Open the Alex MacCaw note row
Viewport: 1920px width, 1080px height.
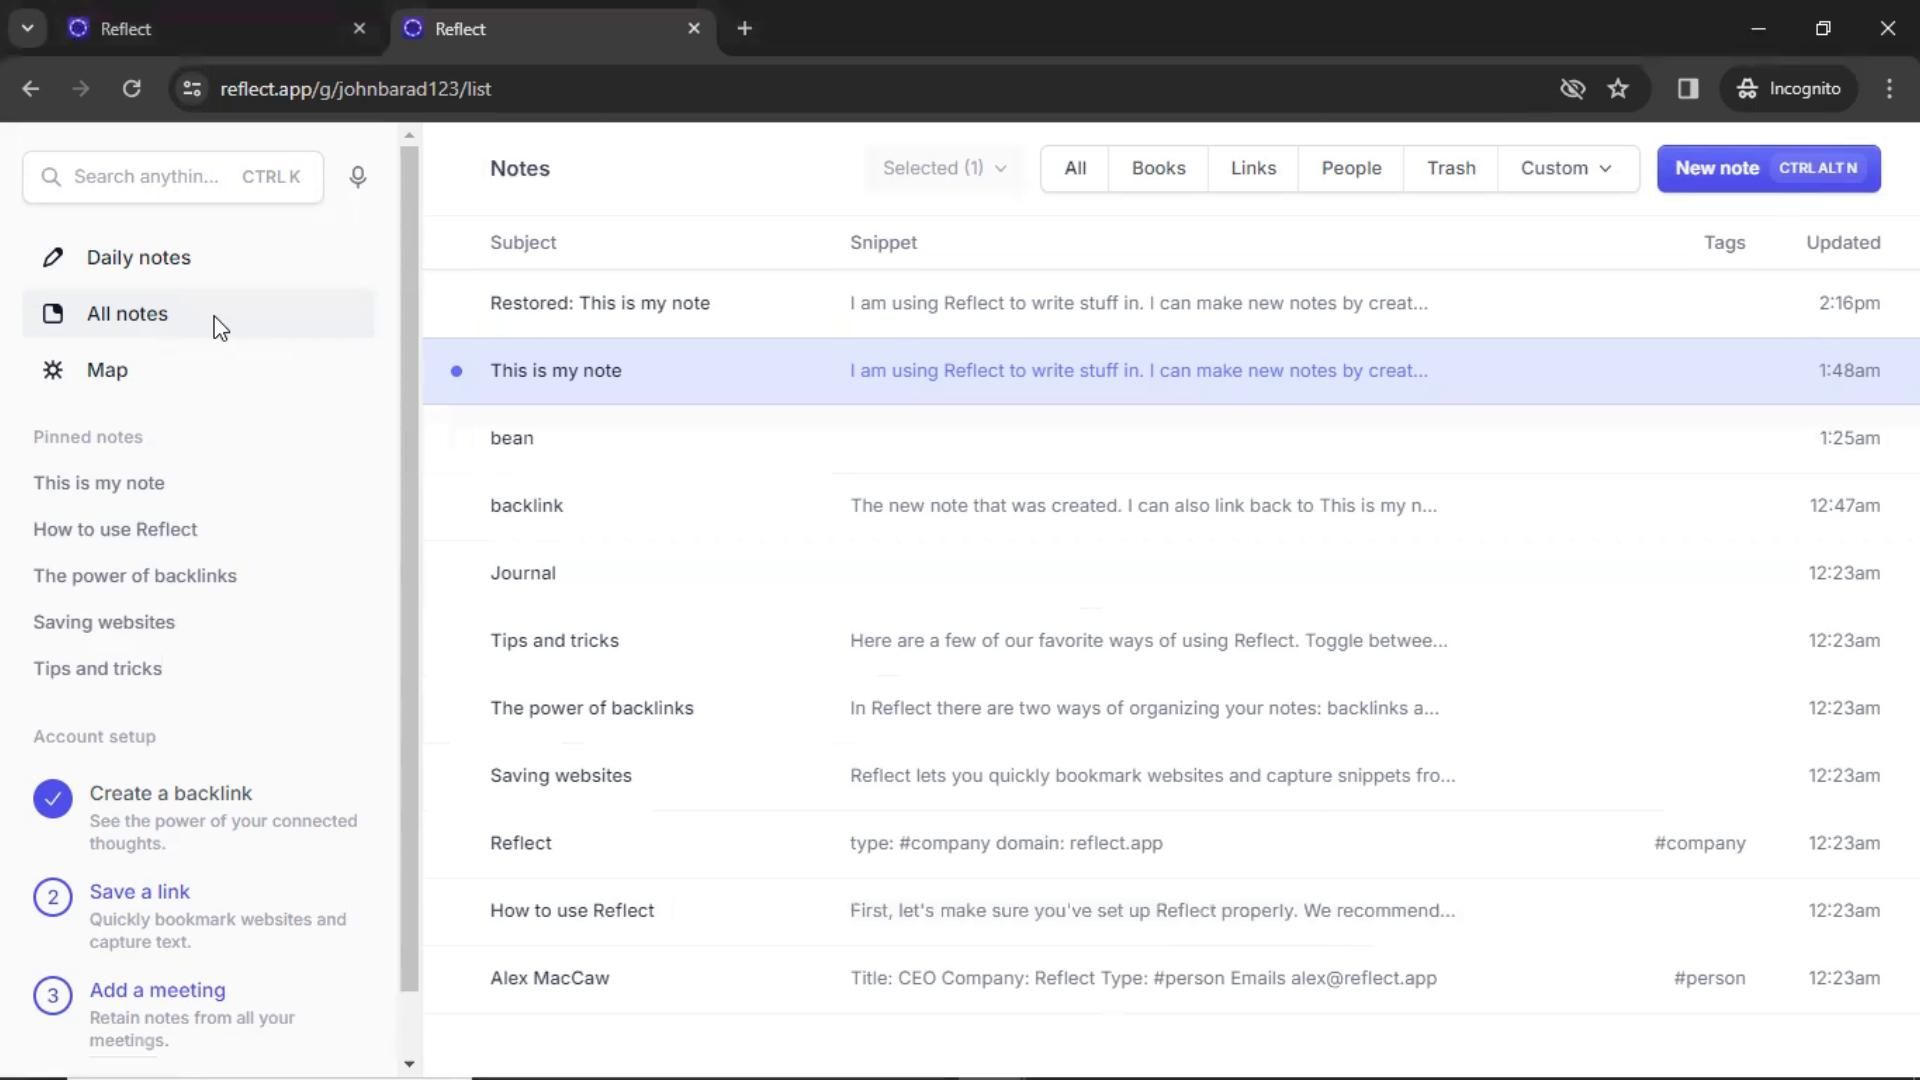click(x=1171, y=978)
